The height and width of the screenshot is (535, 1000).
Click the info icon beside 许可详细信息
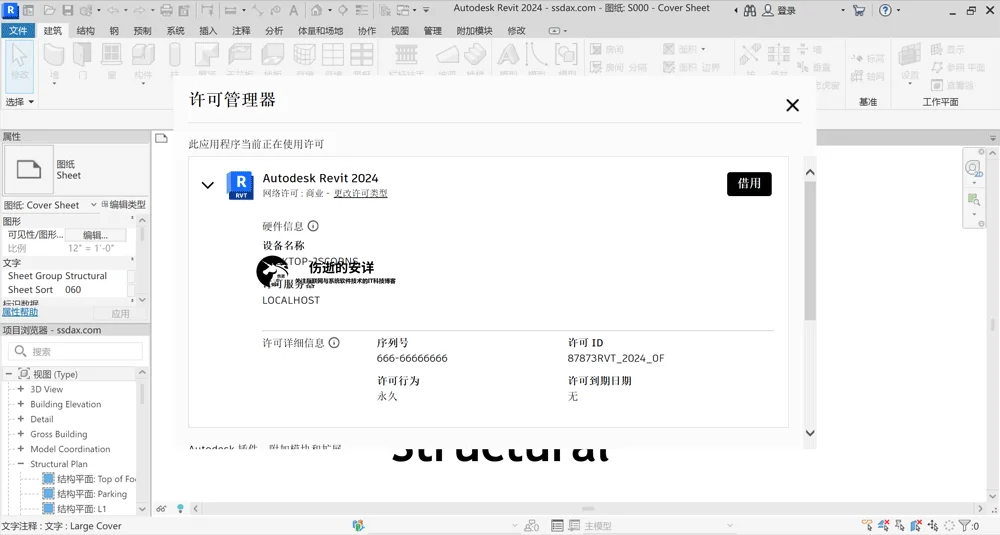[334, 343]
